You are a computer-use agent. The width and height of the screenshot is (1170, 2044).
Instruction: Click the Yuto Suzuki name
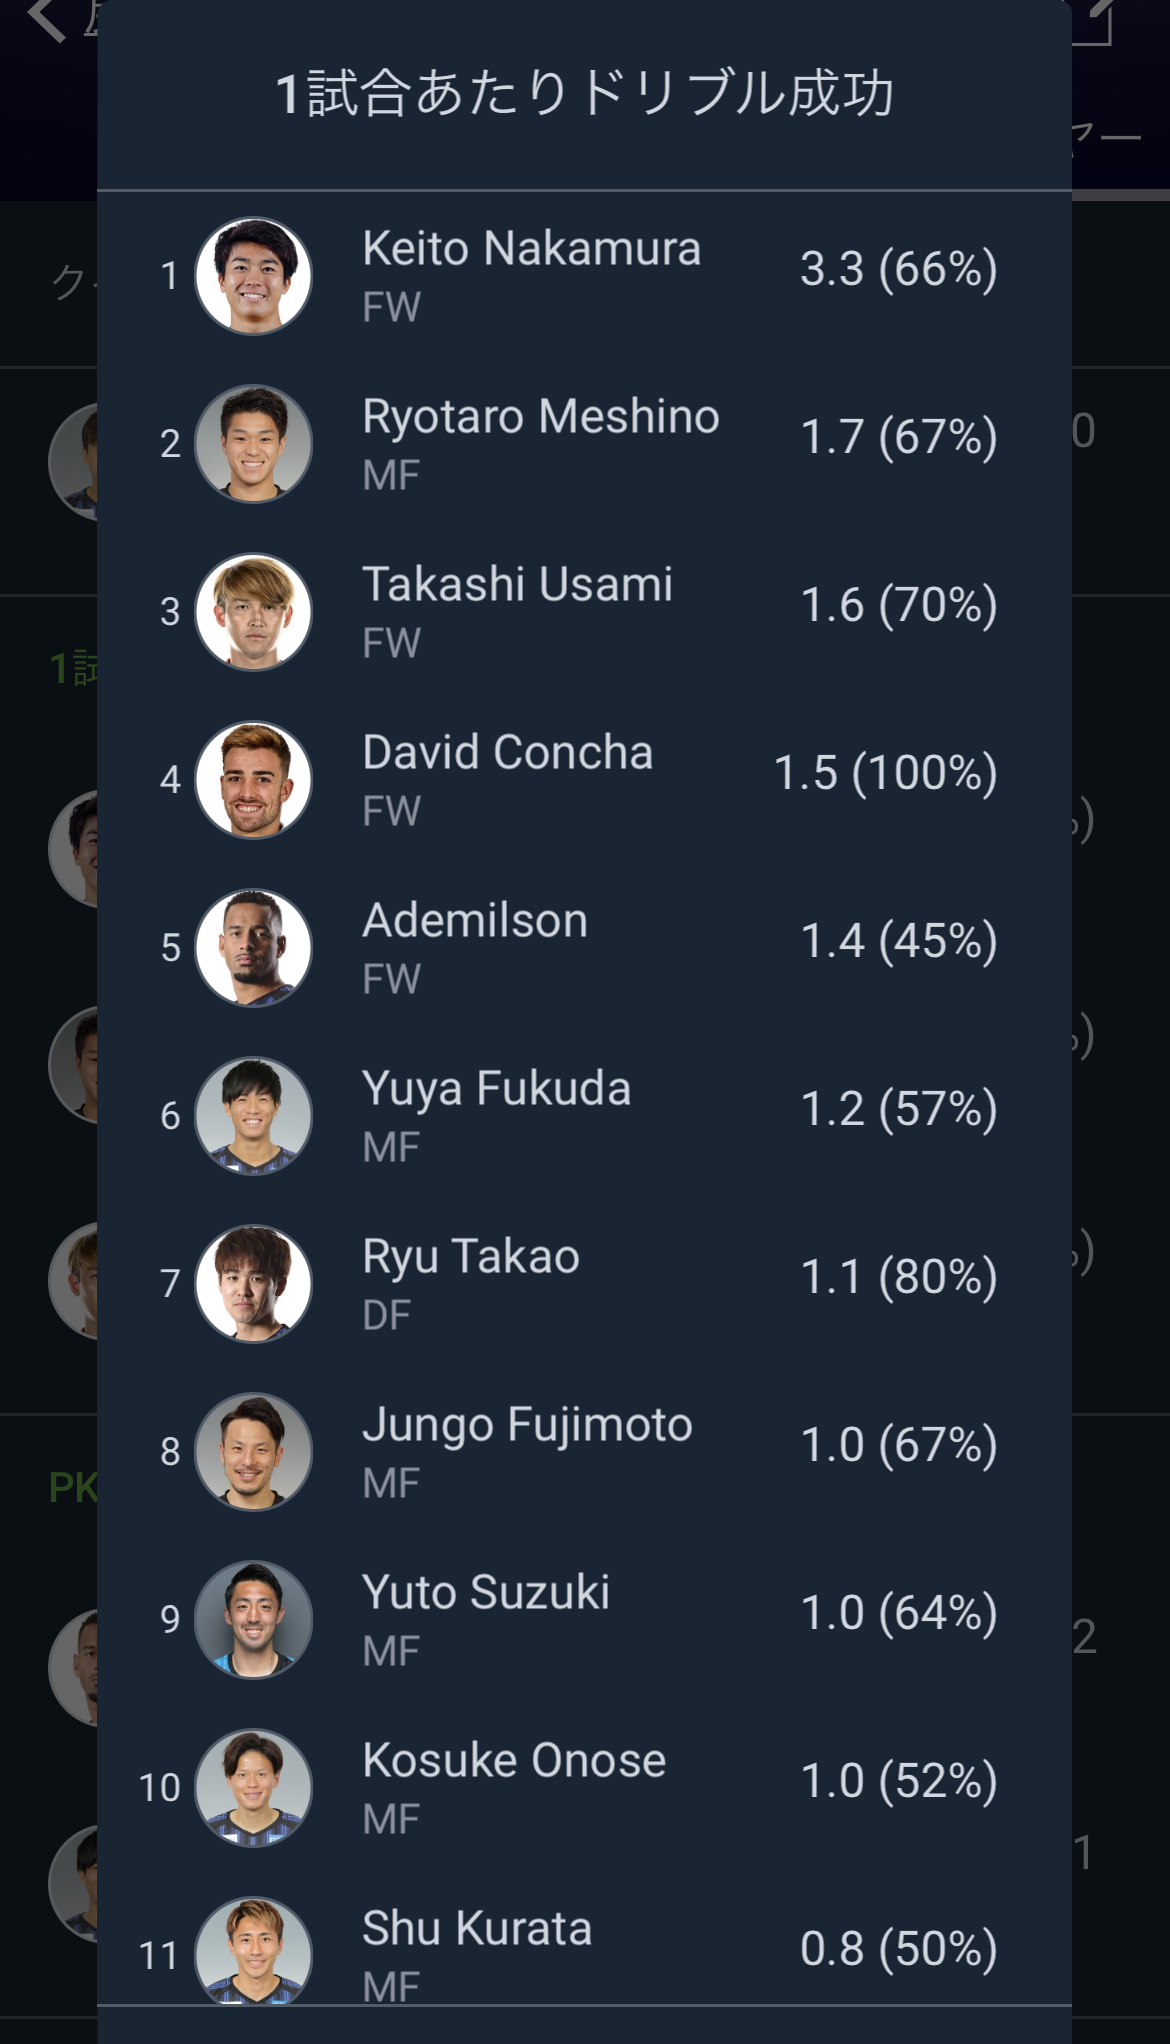click(x=486, y=1592)
